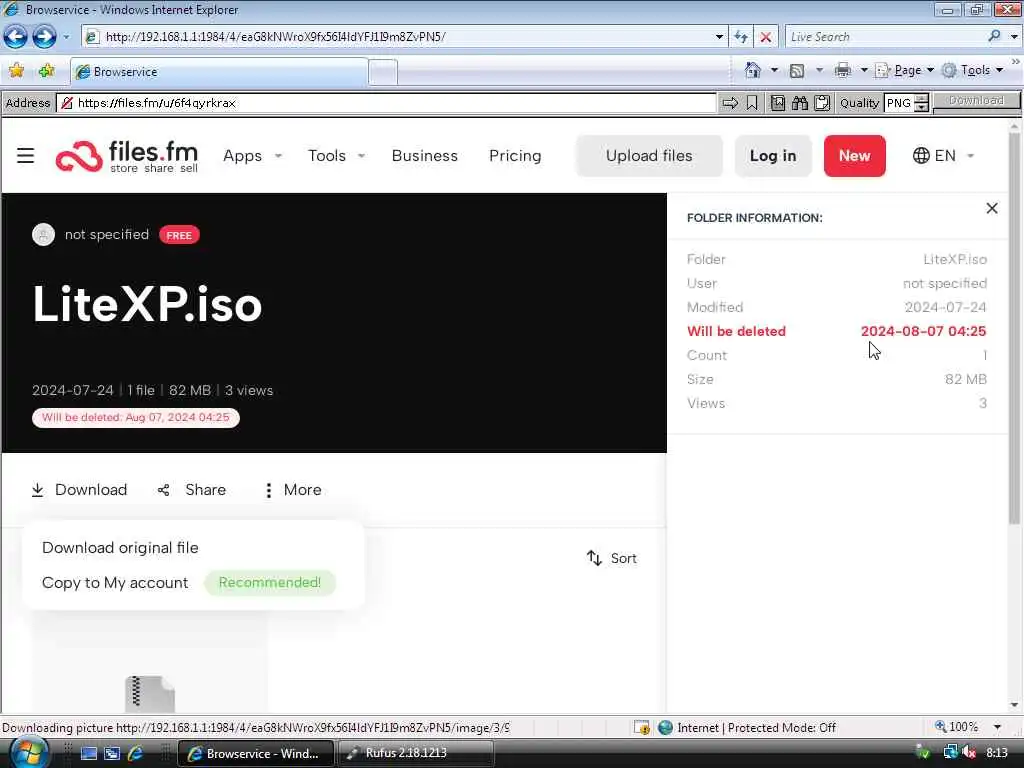Click the Print icon in command bar
Viewport: 1024px width, 768px height.
(842, 70)
